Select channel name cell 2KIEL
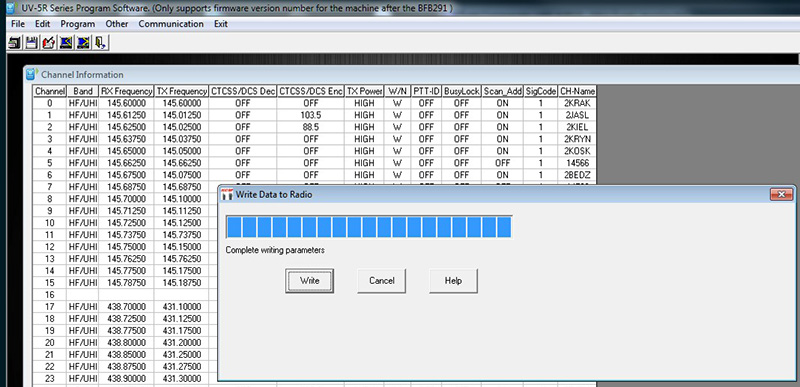The image size is (800, 387). (x=578, y=127)
